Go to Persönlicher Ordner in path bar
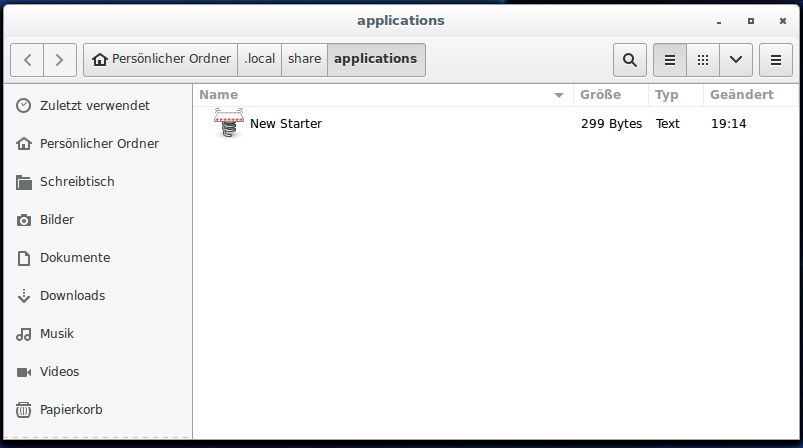The image size is (803, 448). pos(161,59)
